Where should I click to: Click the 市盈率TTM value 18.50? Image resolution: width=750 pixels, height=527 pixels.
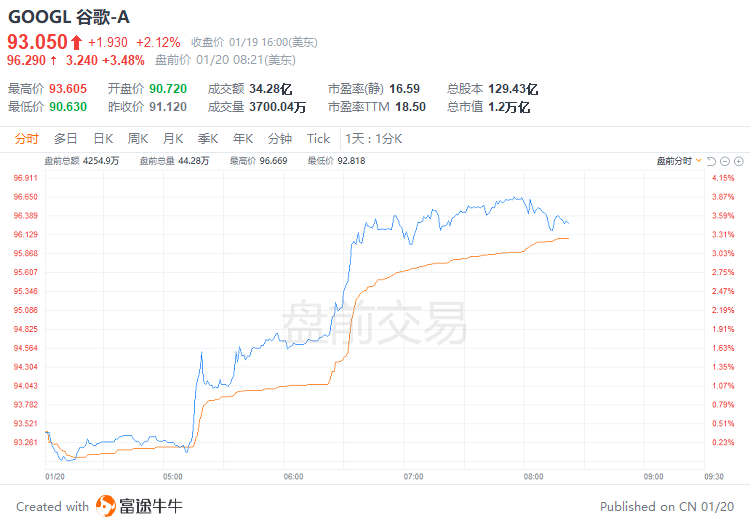[410, 107]
